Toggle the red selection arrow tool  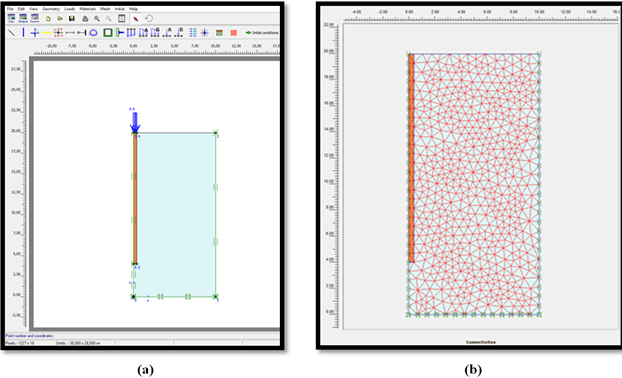[136, 18]
